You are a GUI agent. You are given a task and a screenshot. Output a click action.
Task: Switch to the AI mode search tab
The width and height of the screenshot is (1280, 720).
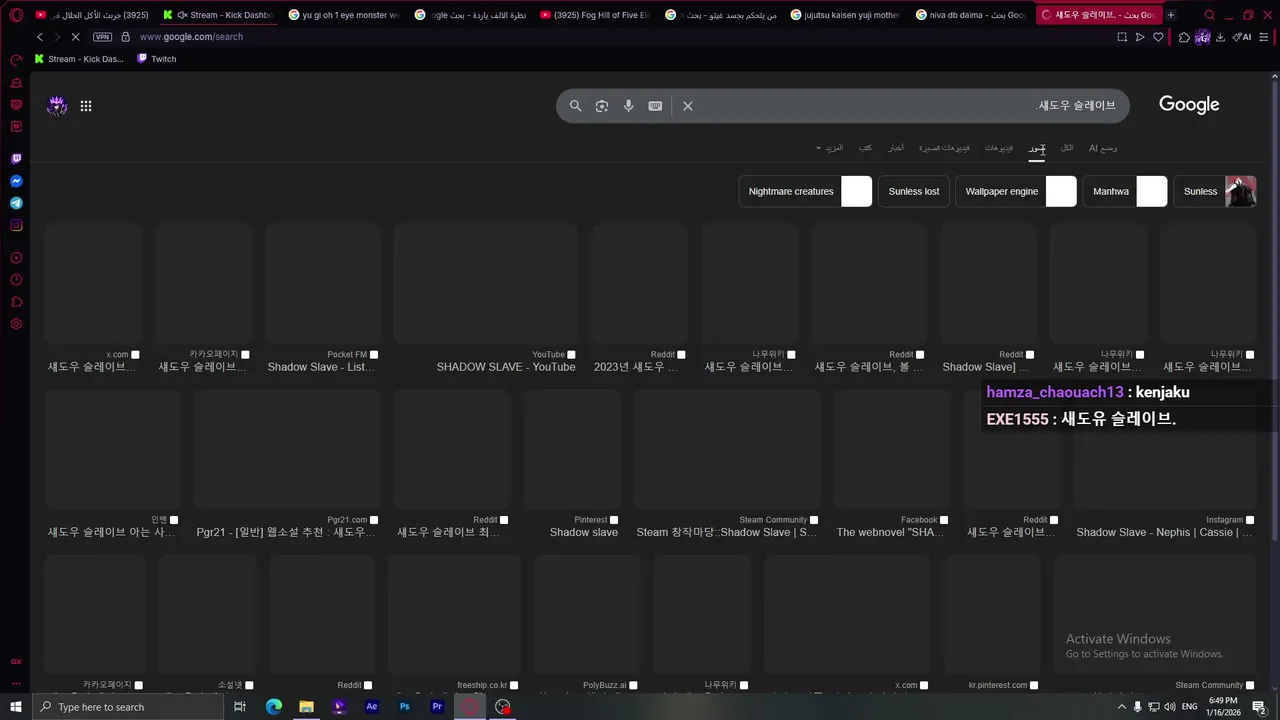coord(1103,148)
